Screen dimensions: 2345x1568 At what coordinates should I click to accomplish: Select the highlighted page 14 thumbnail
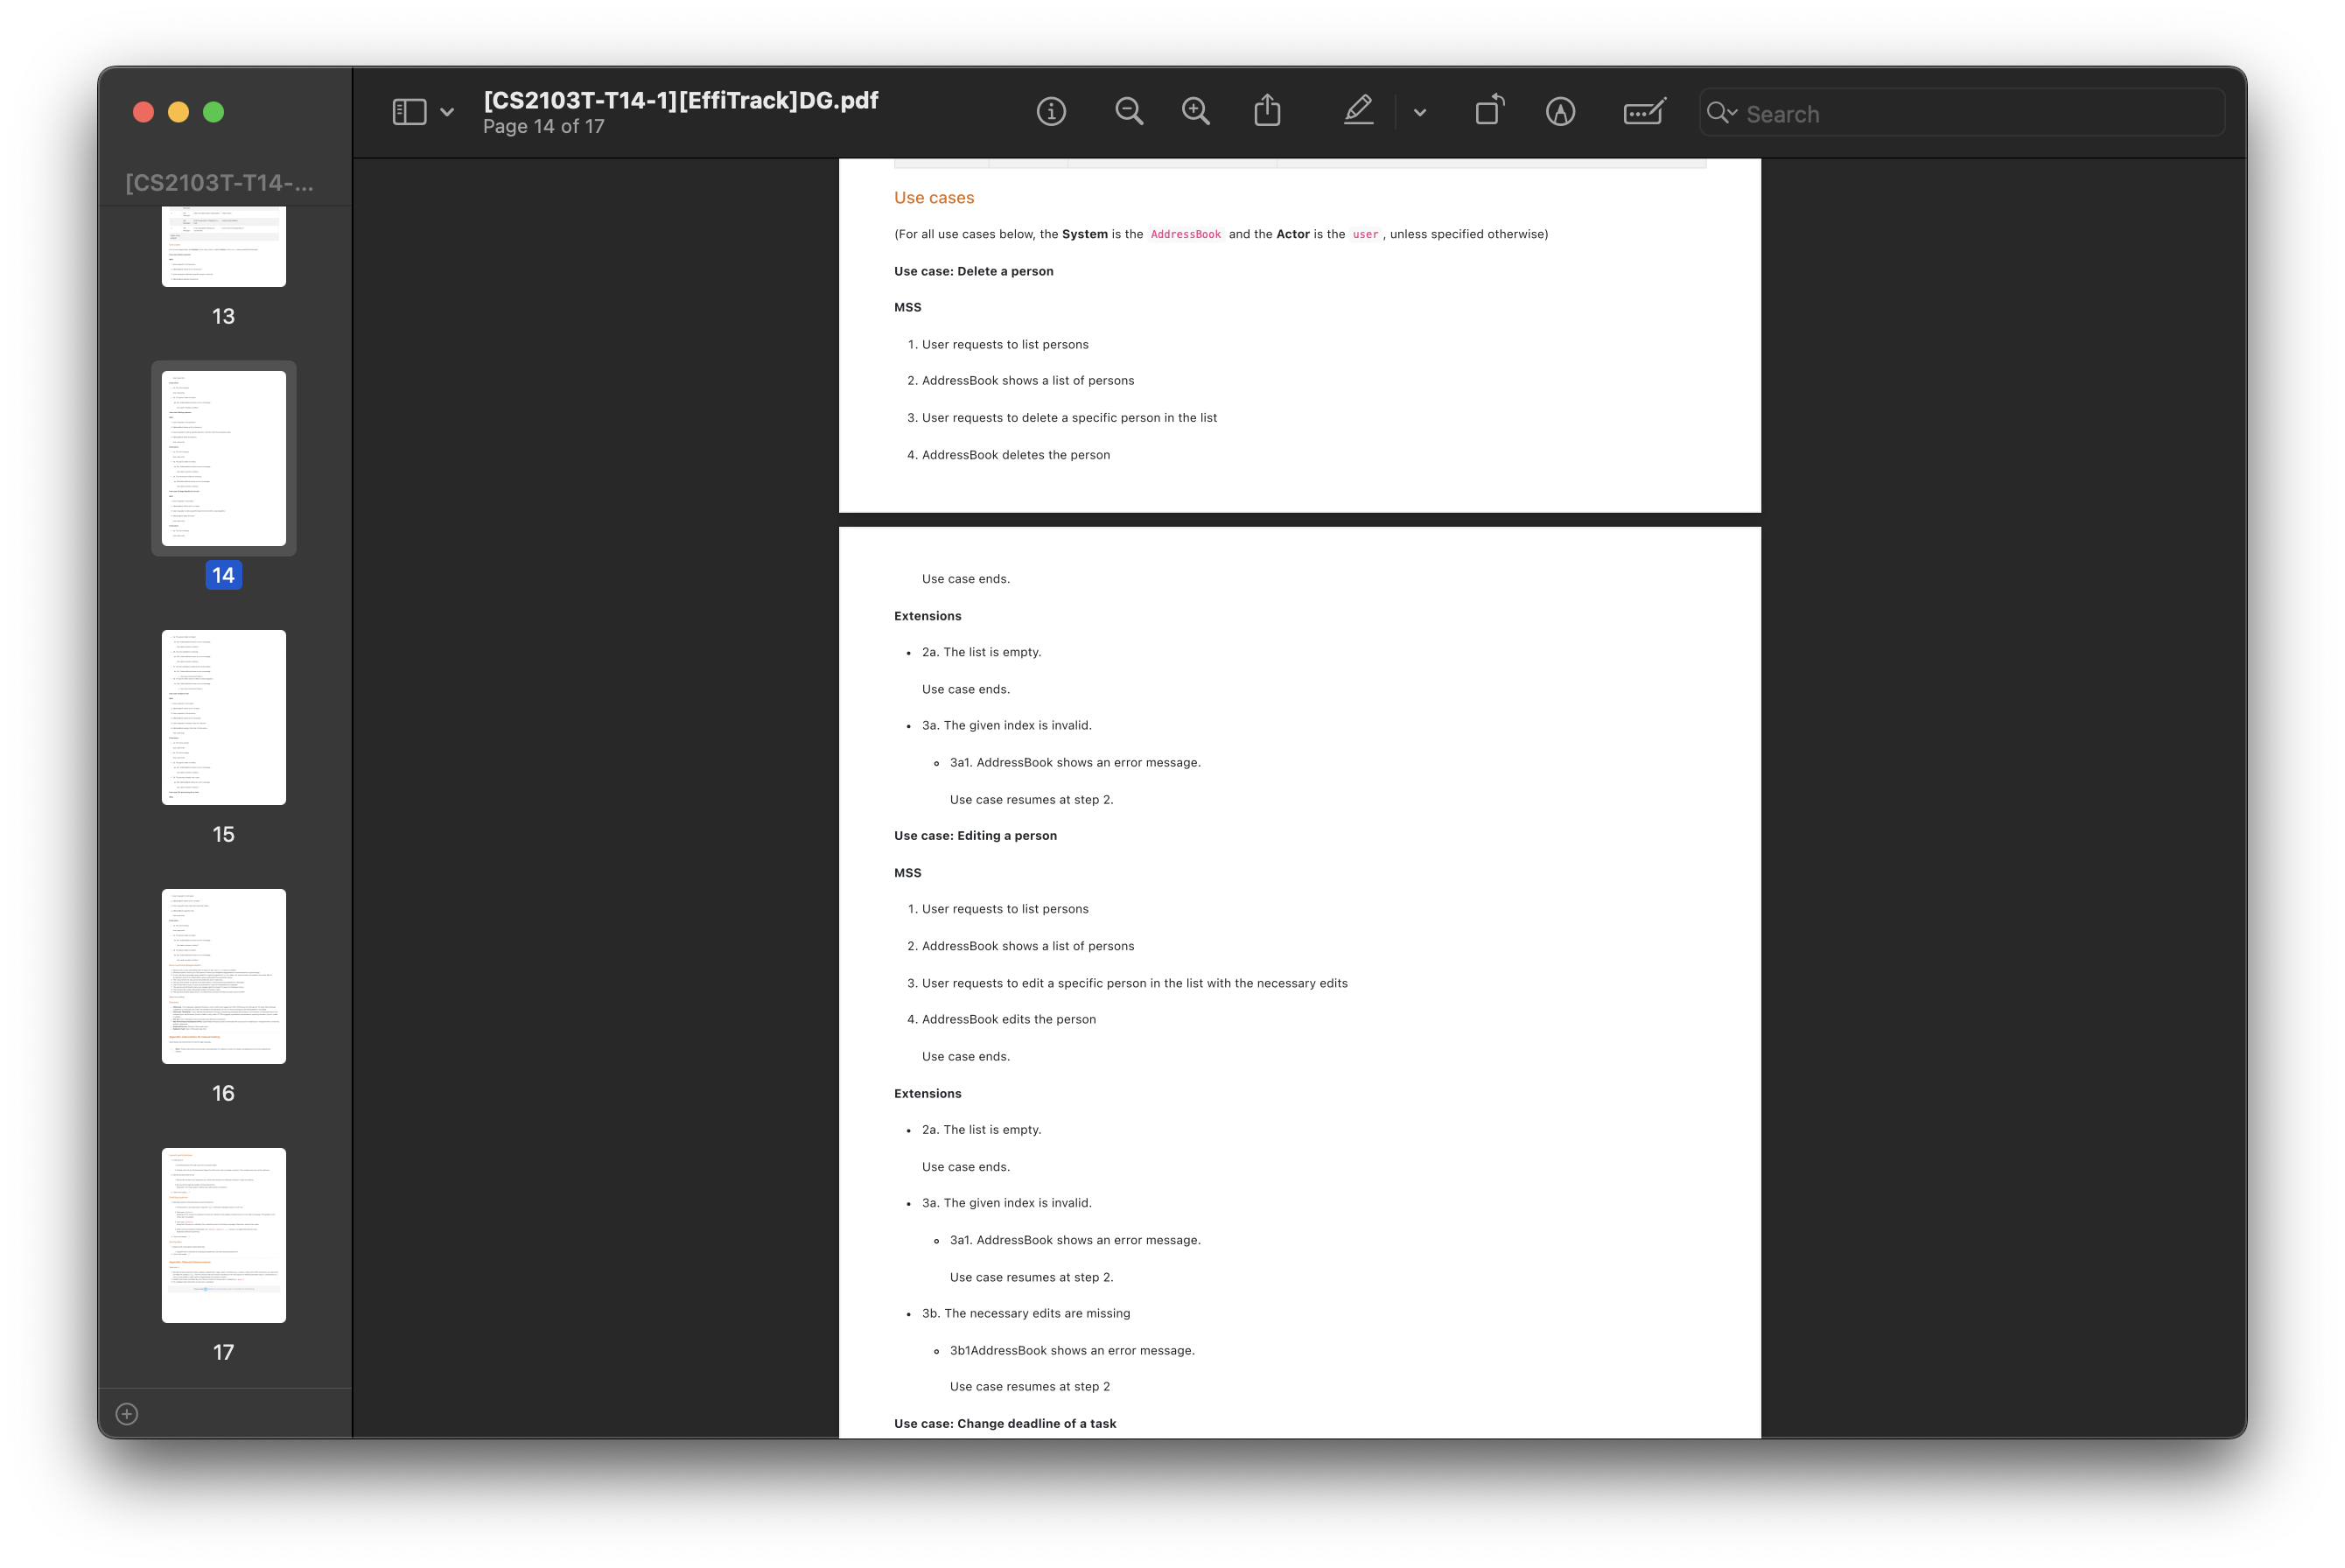click(x=224, y=458)
